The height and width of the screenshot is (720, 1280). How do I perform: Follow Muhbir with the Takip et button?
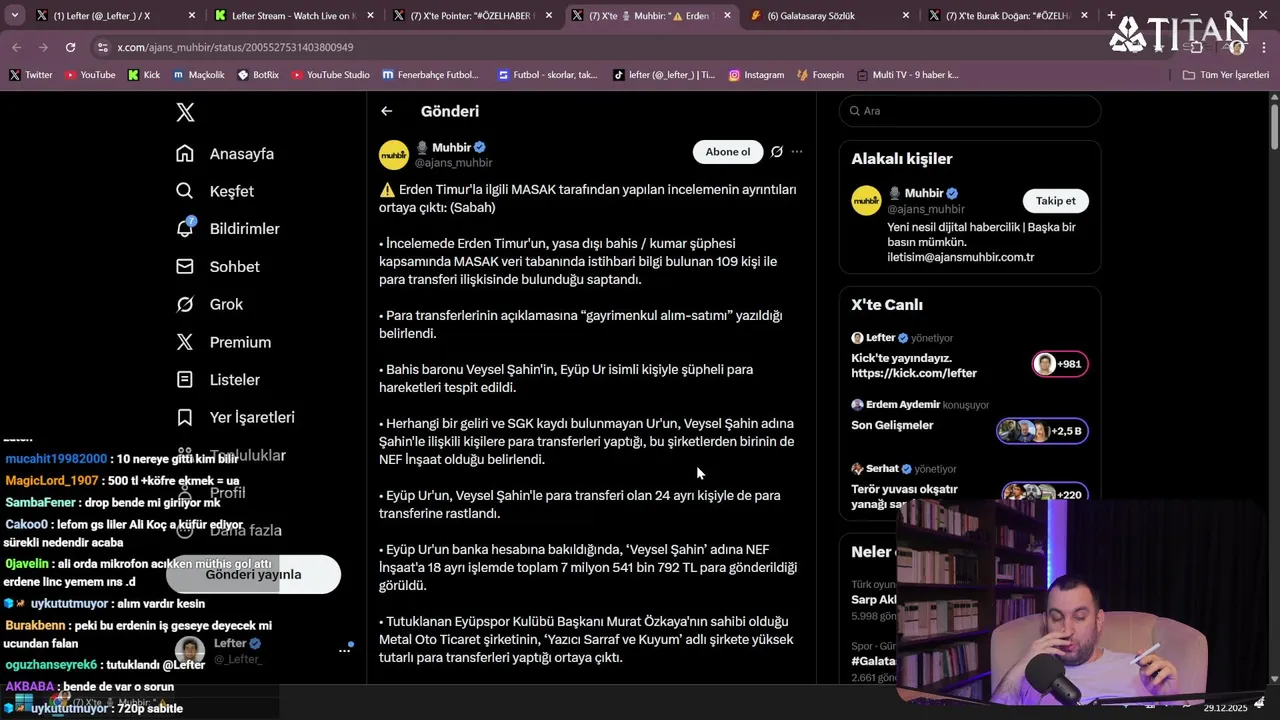pos(1055,201)
